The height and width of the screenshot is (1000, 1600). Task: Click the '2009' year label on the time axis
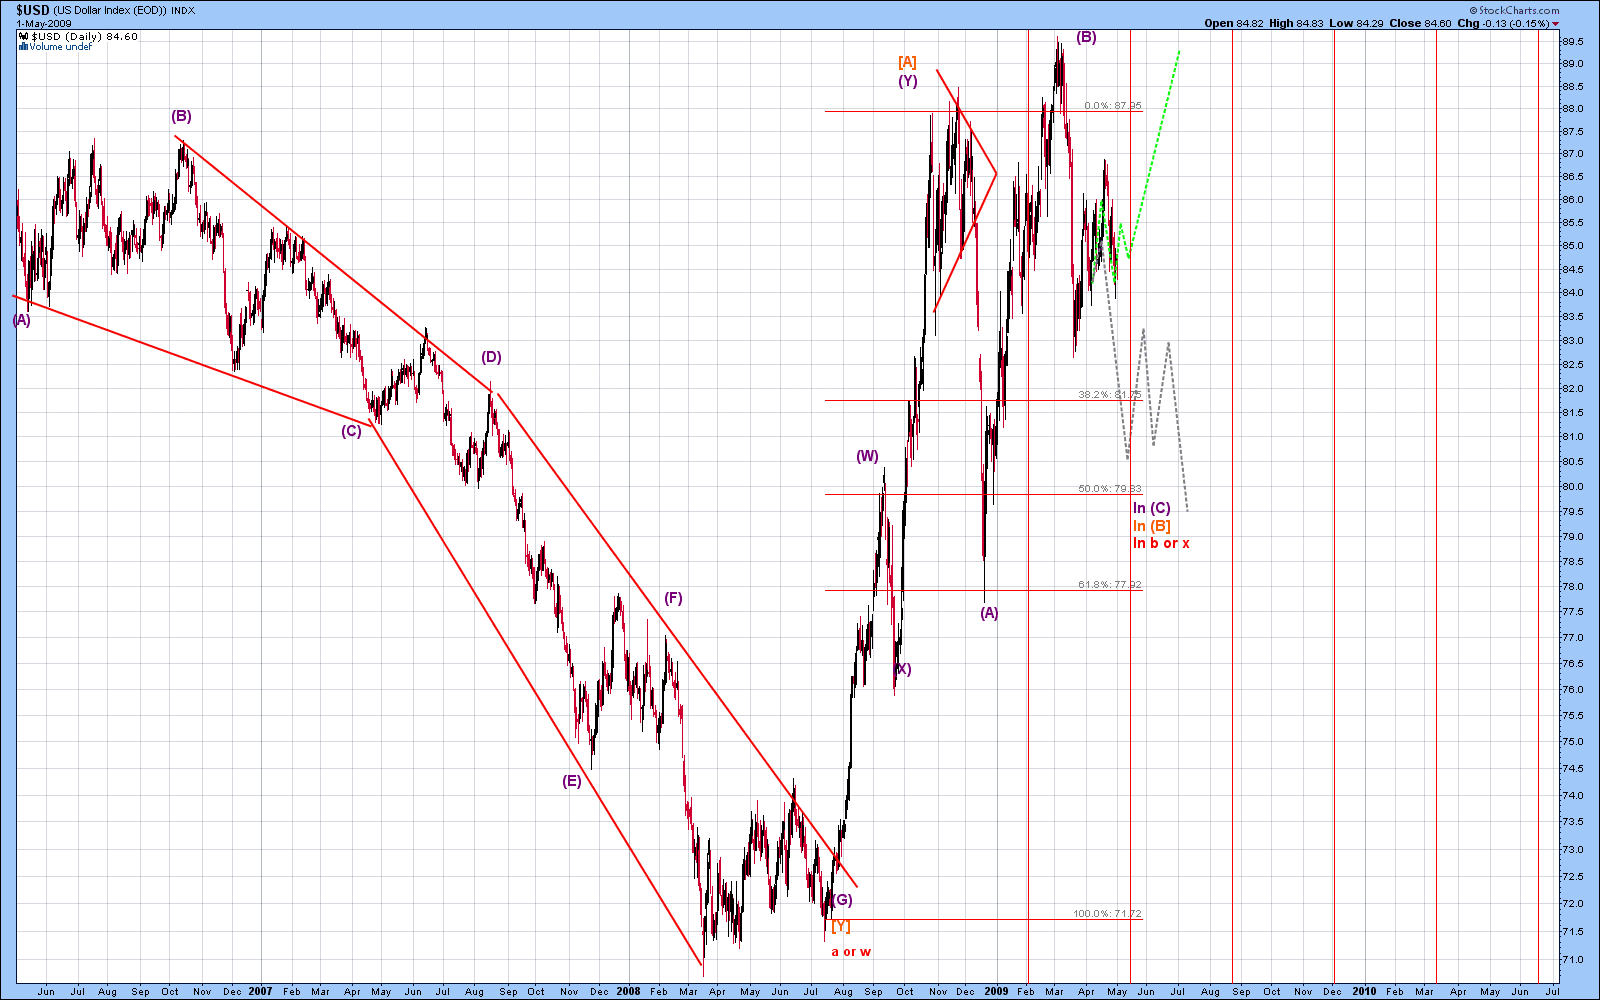pos(996,992)
